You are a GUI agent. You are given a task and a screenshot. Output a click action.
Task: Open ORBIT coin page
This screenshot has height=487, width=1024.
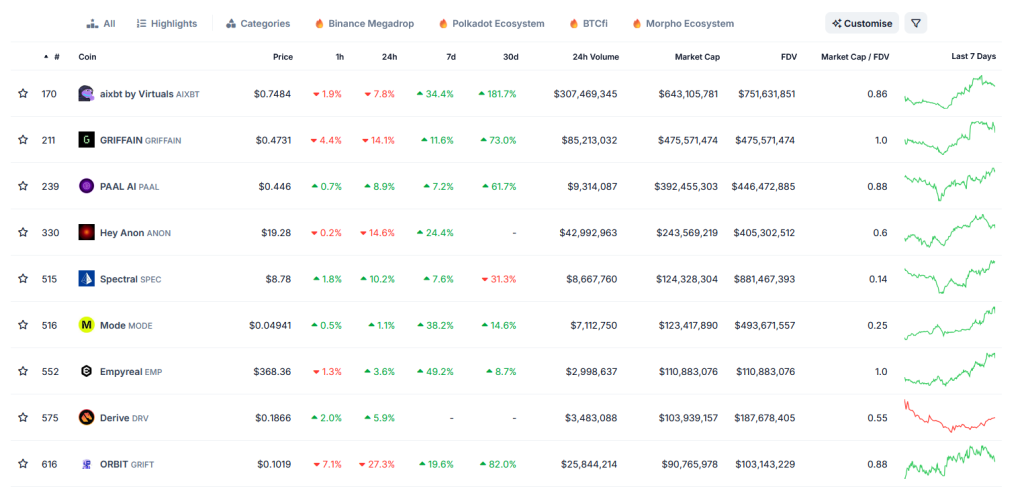127,464
